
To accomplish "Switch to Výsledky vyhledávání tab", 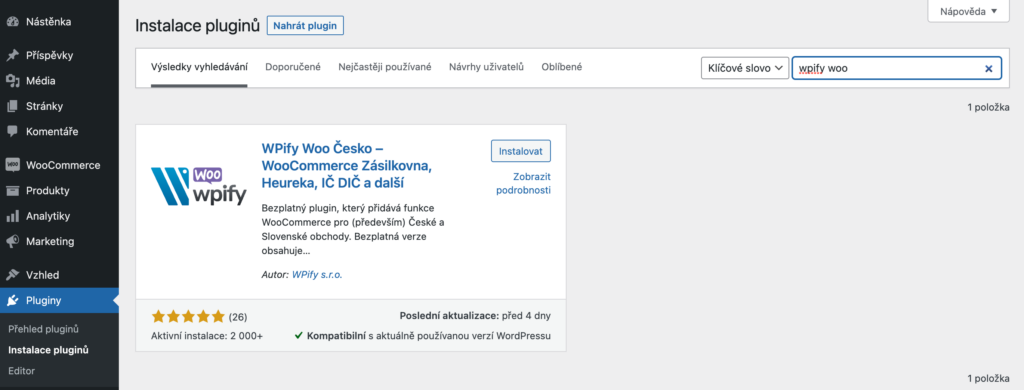I will pos(199,67).
